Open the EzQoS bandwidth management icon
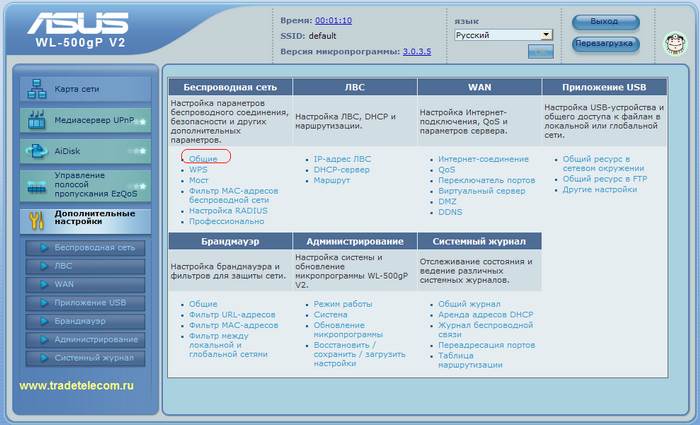The image size is (700, 425). coord(36,183)
